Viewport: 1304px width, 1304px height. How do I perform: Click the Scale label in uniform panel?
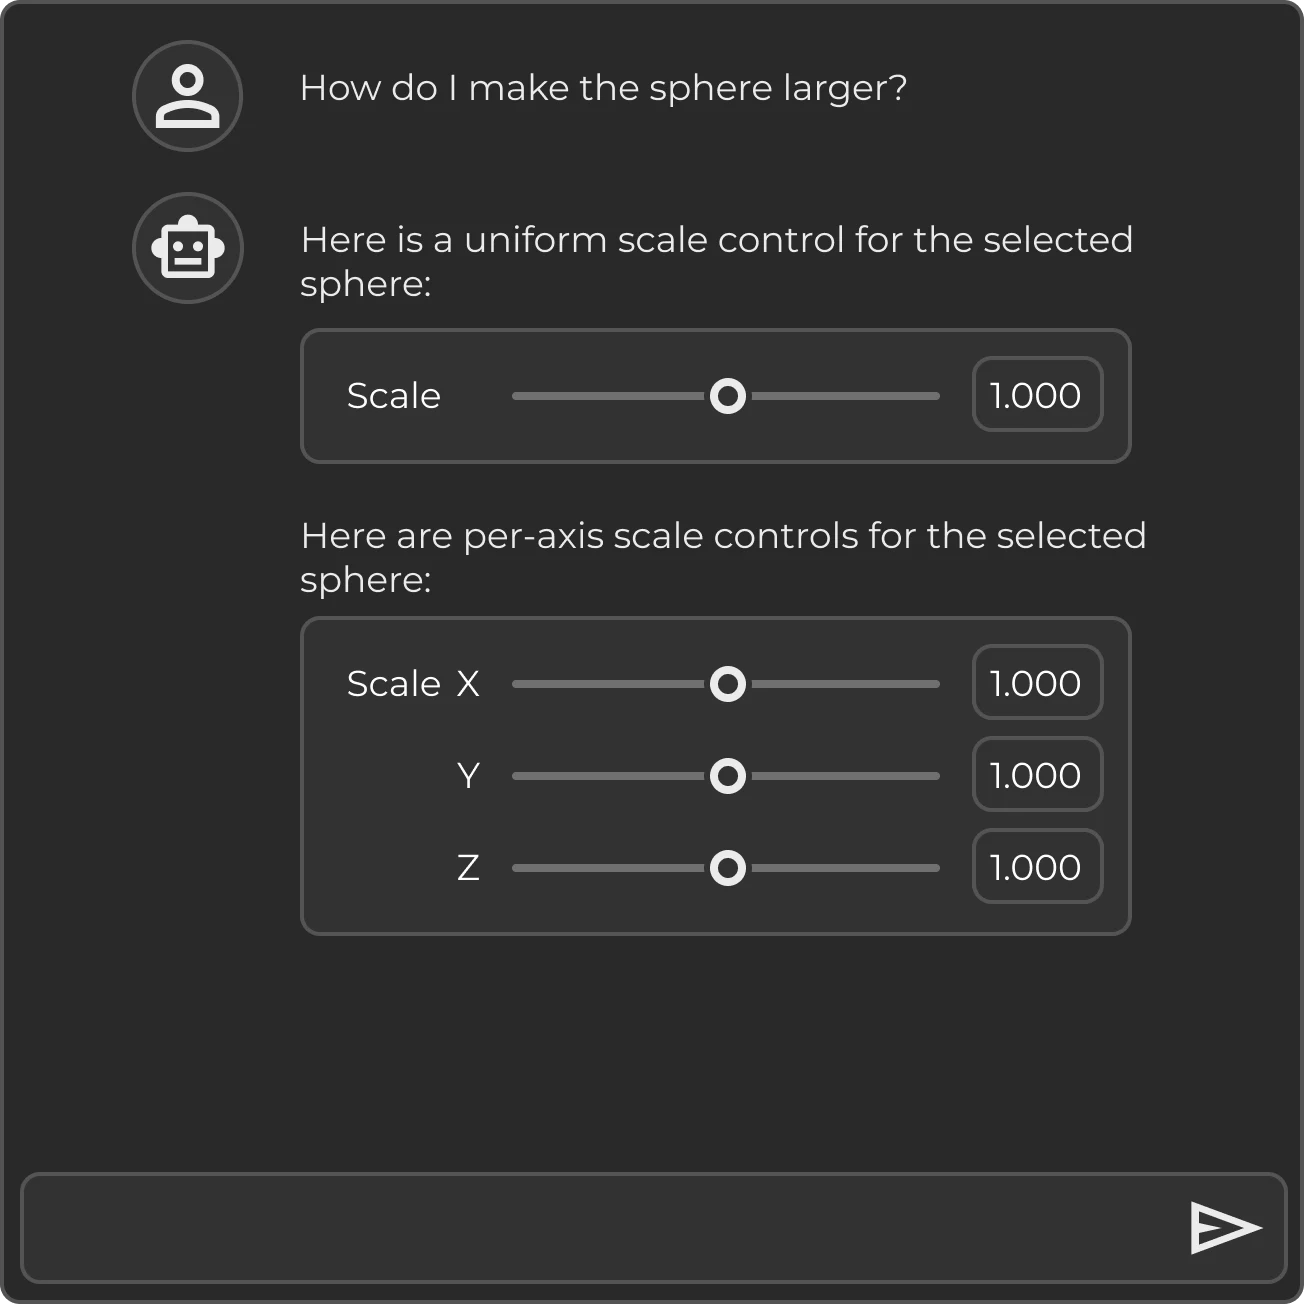(x=393, y=396)
